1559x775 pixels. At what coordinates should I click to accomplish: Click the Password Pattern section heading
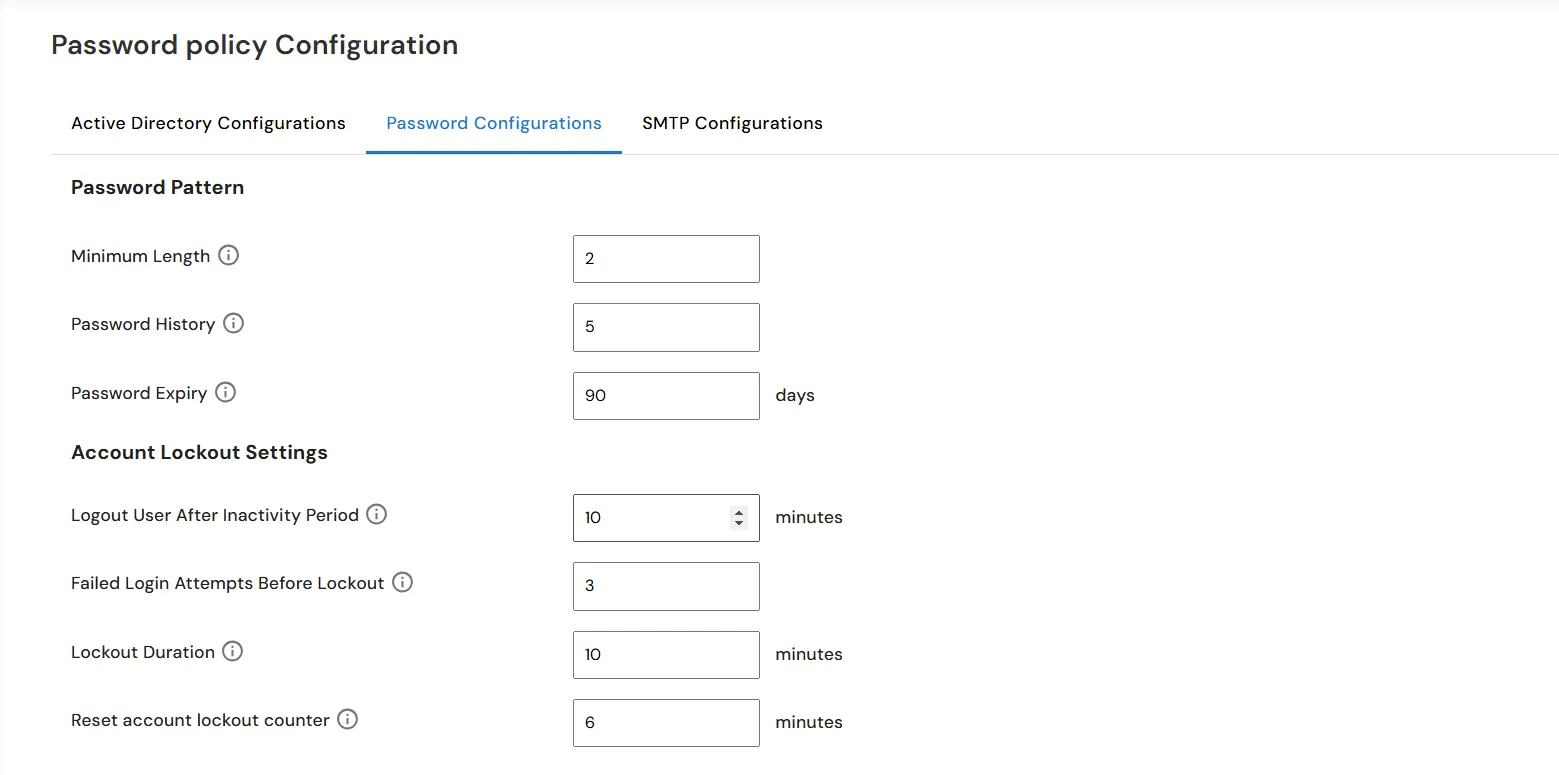click(x=157, y=187)
